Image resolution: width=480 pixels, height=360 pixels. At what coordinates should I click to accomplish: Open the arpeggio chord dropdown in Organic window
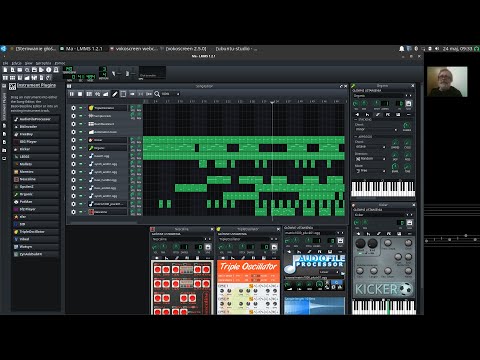click(370, 147)
